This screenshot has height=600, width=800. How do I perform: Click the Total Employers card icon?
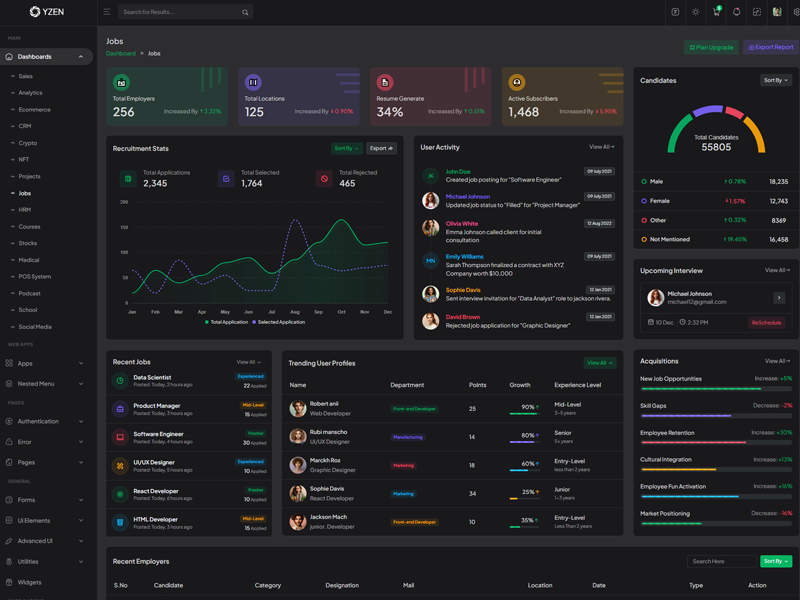point(121,82)
